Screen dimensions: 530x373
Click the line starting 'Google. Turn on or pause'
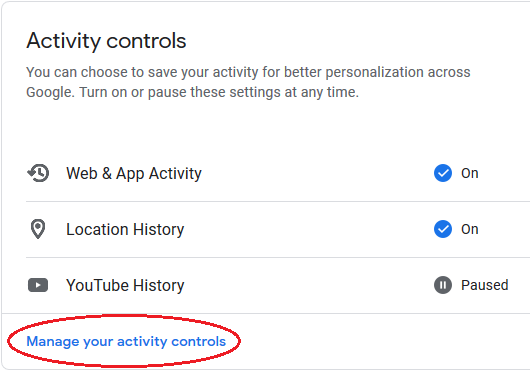tap(192, 92)
